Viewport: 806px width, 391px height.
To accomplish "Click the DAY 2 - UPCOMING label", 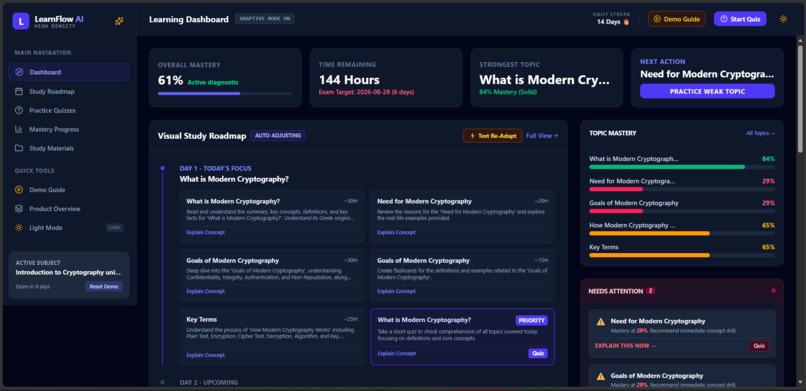I will (209, 382).
